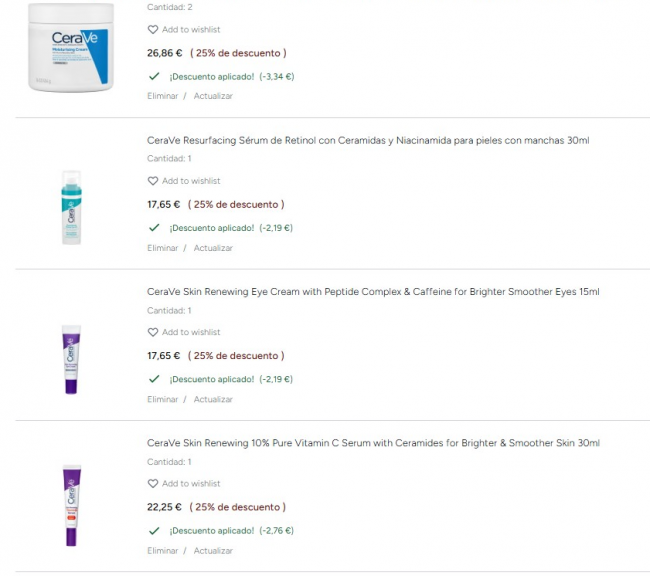Click Eliminar for the Retinol Serum
Image resolution: width=650 pixels, height=576 pixels.
[163, 248]
